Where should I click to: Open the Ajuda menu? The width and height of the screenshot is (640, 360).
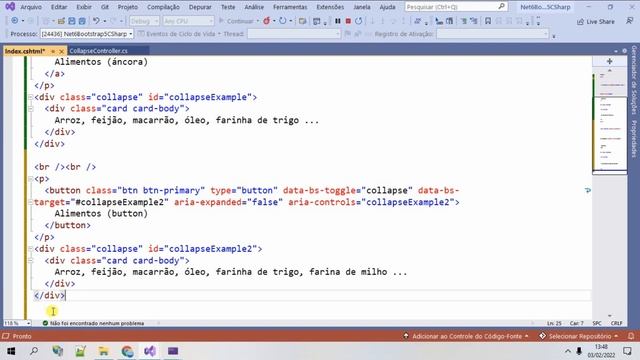coord(387,7)
